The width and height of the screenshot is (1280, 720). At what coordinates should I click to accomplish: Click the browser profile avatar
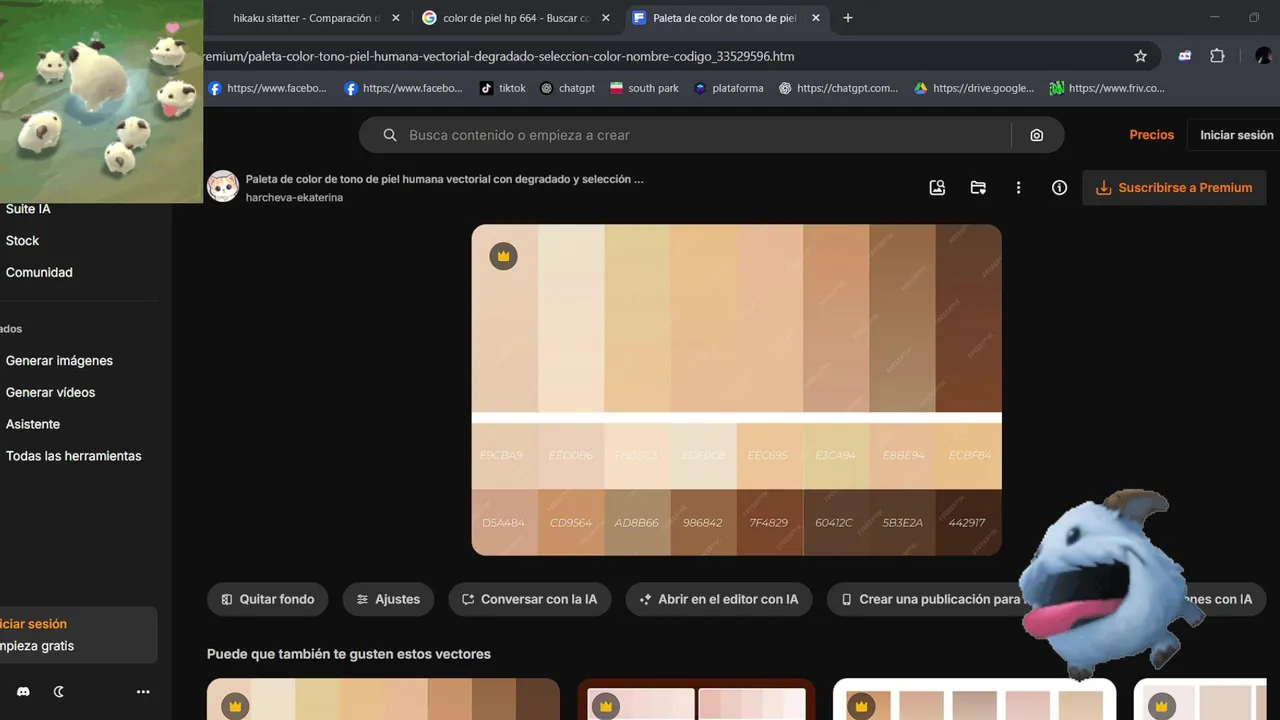pos(1263,56)
